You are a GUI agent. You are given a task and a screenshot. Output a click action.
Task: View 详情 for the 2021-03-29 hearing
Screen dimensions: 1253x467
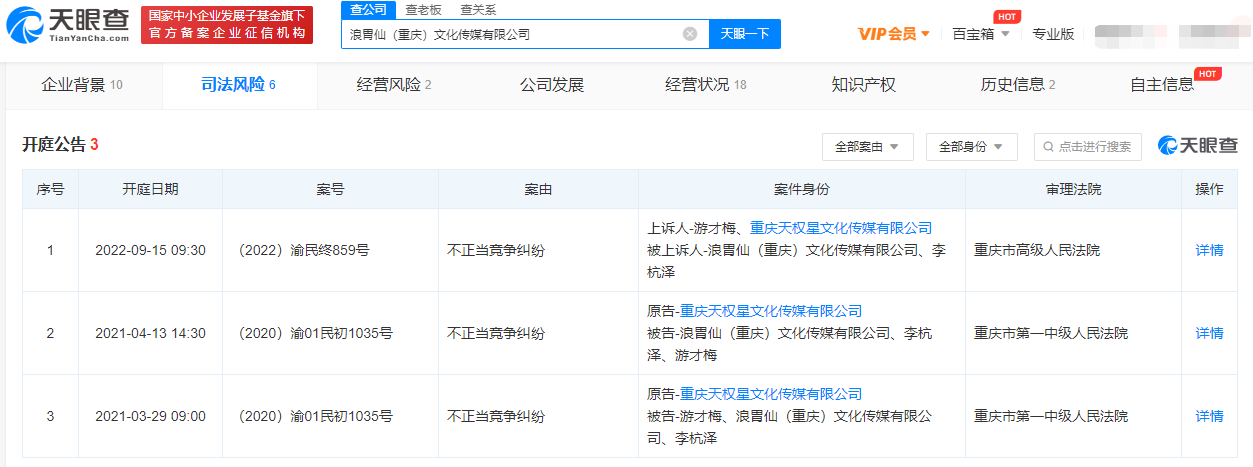(x=1209, y=416)
